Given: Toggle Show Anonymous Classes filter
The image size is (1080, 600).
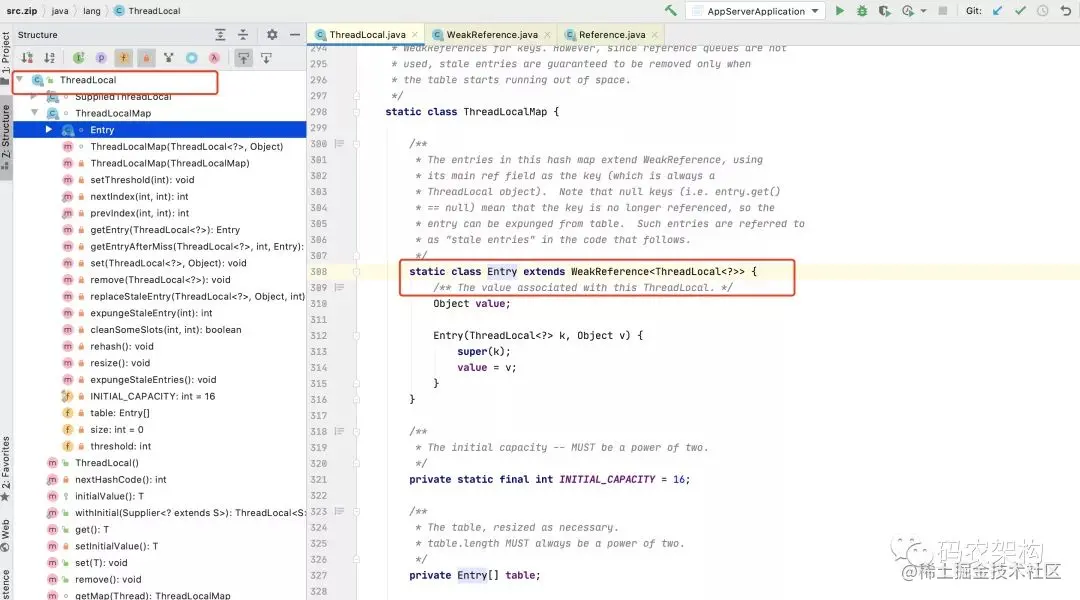Looking at the screenshot, I should click(191, 58).
